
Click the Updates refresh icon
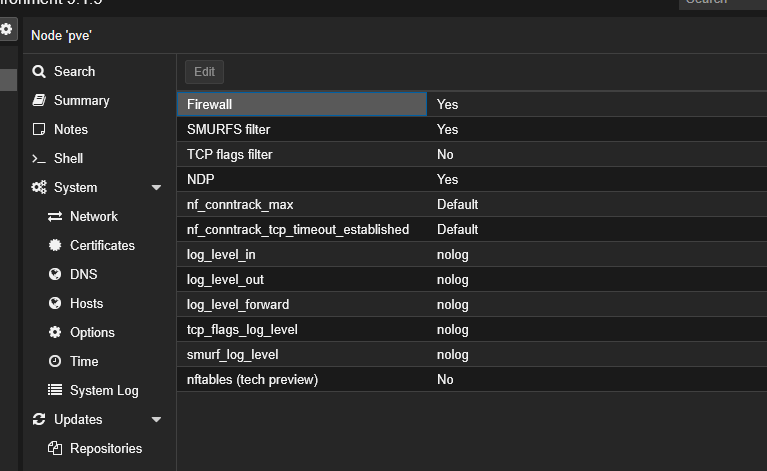pyautogui.click(x=39, y=419)
